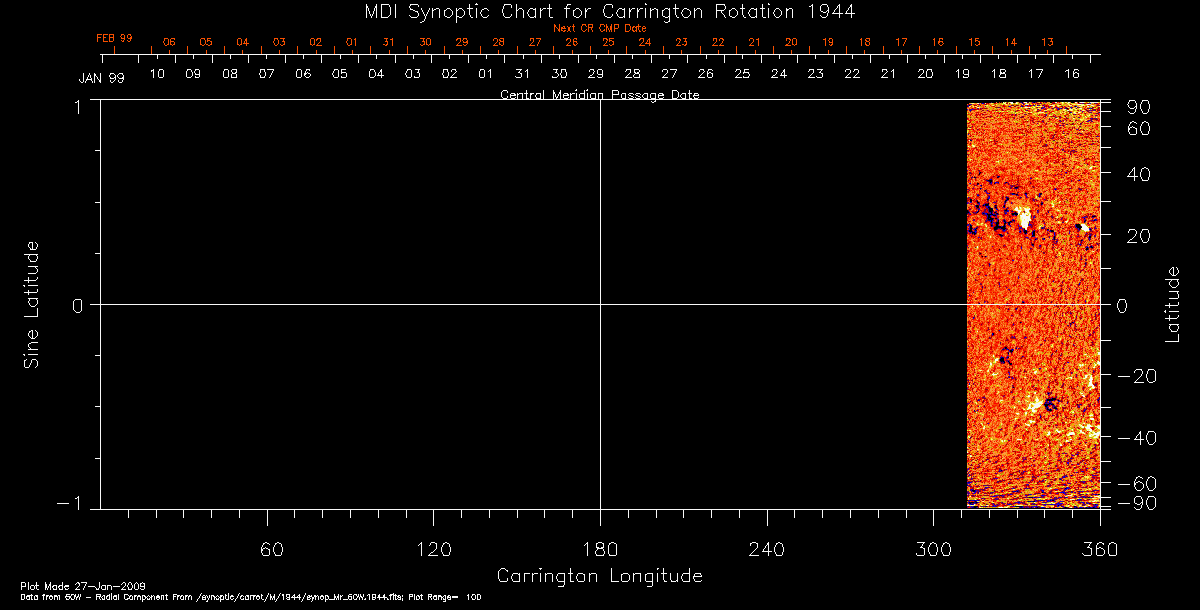Click the chart title mentioning Carrington Rotation 1944
The image size is (1200, 610).
[x=599, y=11]
